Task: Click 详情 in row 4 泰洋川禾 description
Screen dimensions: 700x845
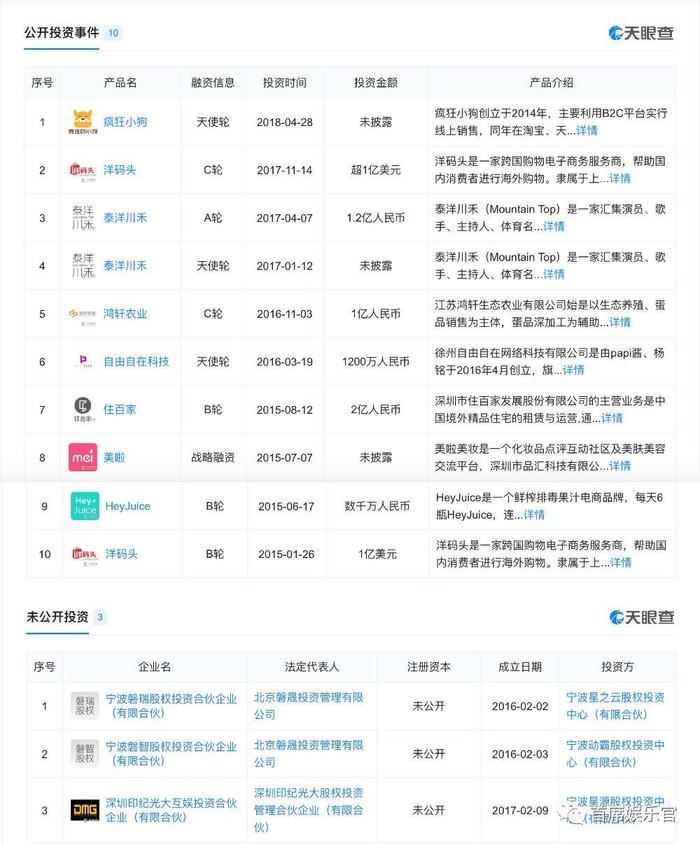Action: [x=553, y=274]
